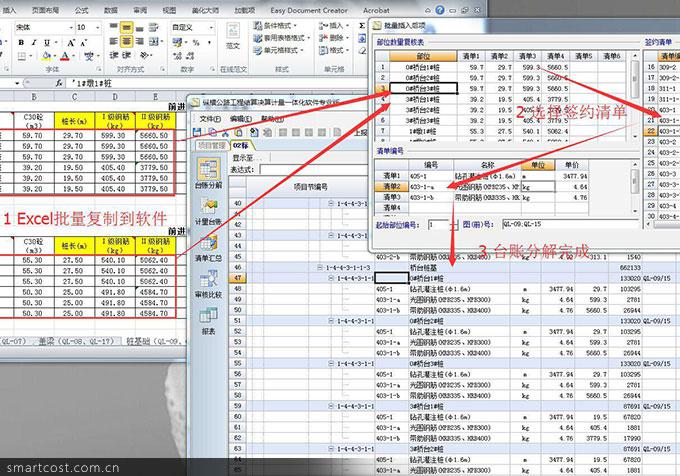Select 计量台账 sidebar icon
The width and height of the screenshot is (680, 476).
(x=209, y=211)
